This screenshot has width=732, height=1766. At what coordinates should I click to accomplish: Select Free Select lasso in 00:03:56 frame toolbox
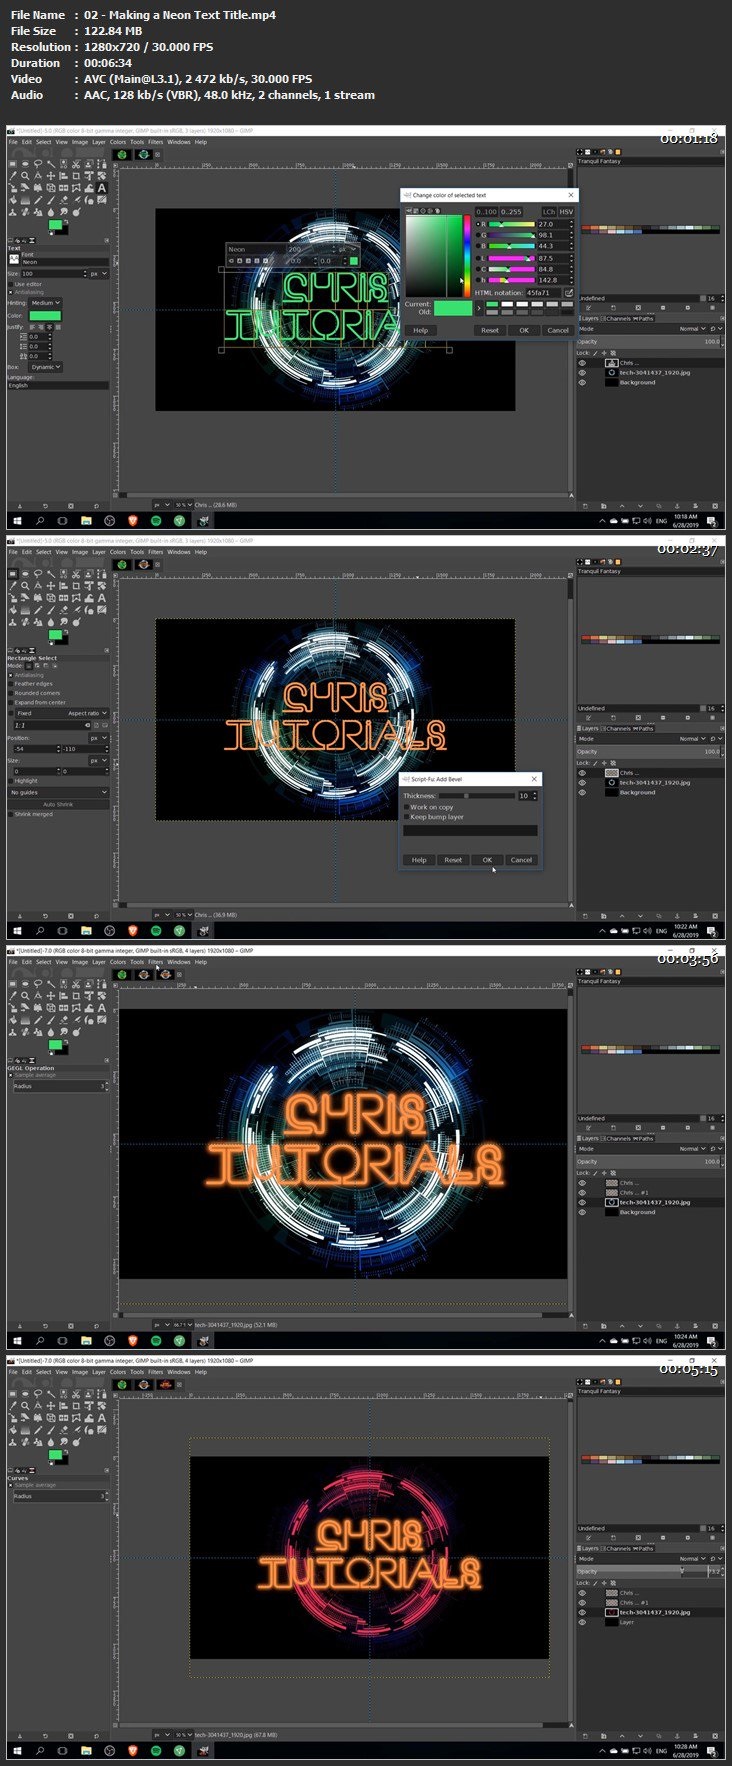(x=38, y=983)
